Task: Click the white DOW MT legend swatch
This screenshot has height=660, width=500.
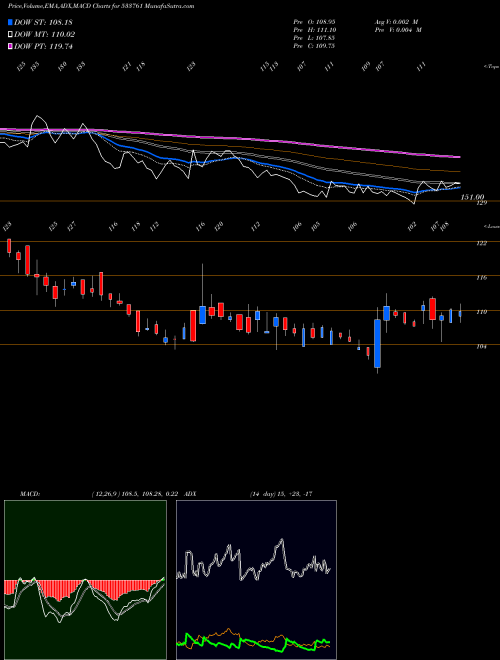Action: pyautogui.click(x=10, y=34)
